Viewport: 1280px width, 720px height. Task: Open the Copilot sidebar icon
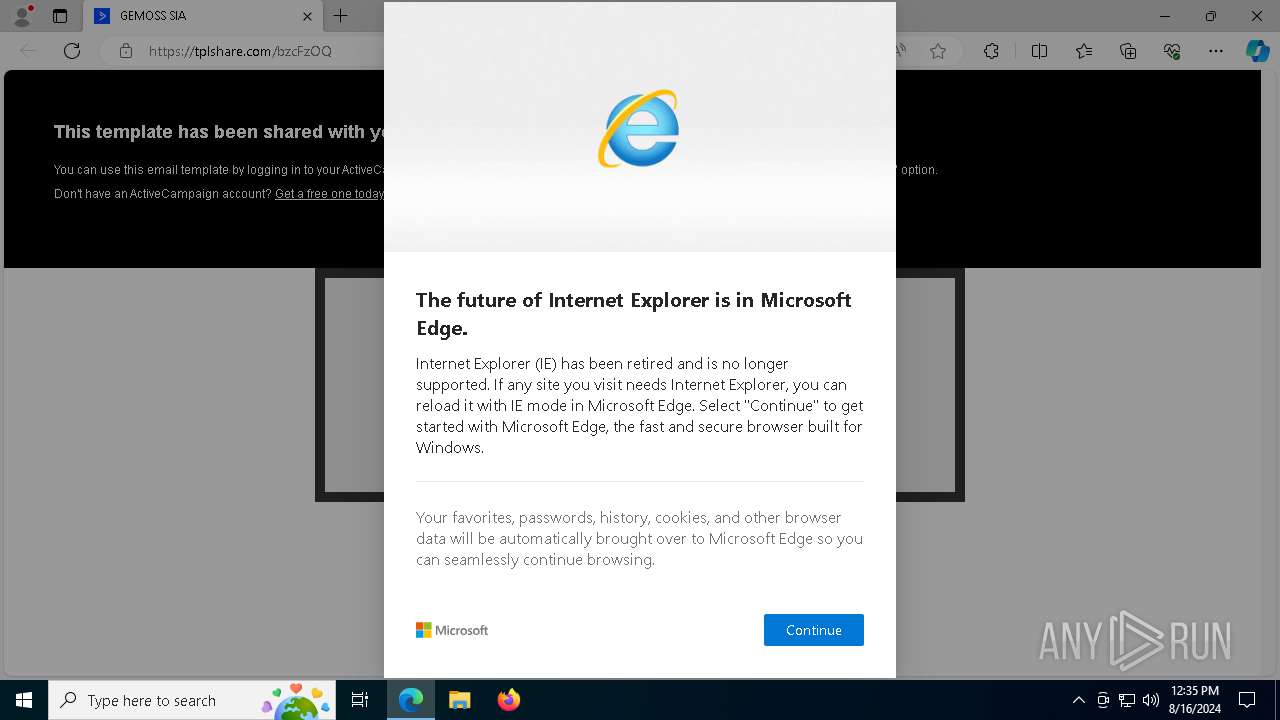[x=1257, y=51]
